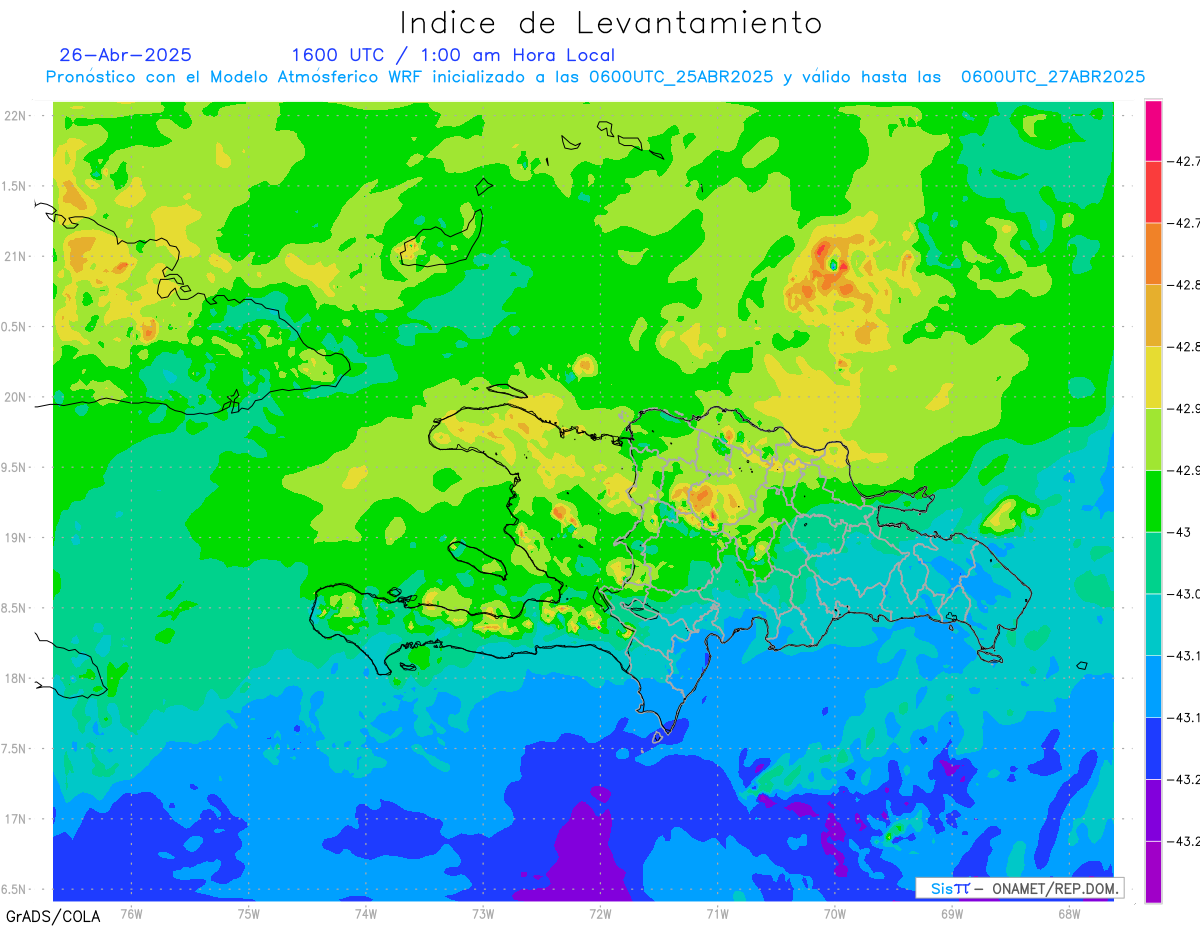The image size is (1200, 927).
Task: Click the '69W' longitude axis label
Action: click(951, 912)
